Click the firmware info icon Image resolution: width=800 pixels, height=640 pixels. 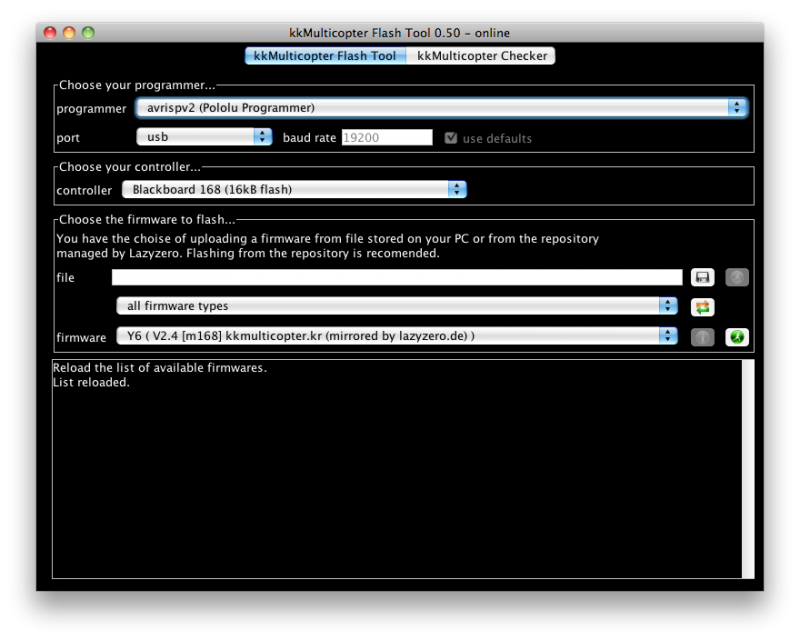click(x=702, y=337)
